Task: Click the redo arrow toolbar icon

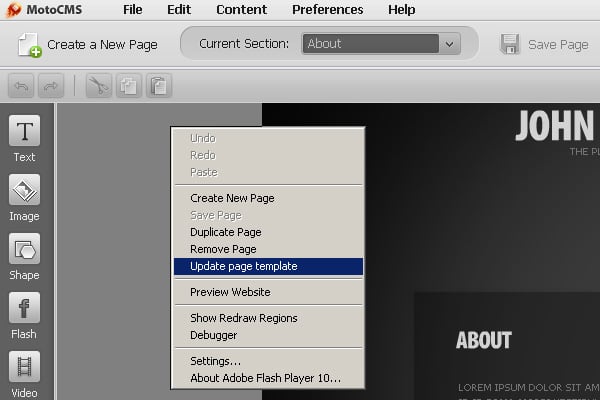Action: tap(49, 86)
